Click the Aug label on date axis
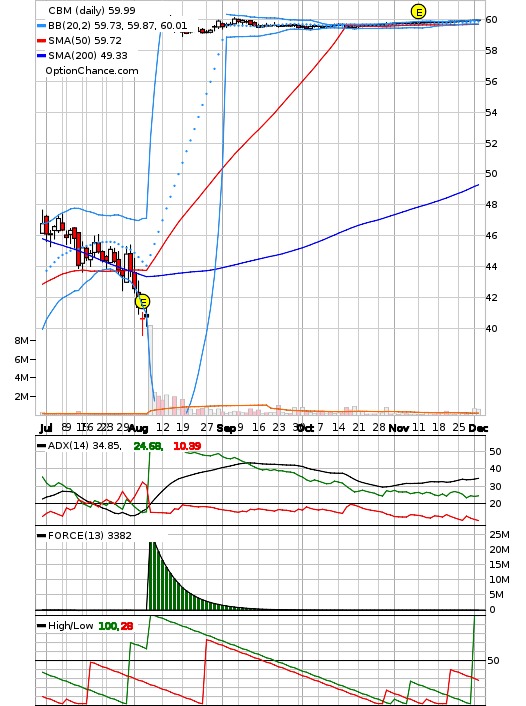The height and width of the screenshot is (706, 526). click(138, 428)
